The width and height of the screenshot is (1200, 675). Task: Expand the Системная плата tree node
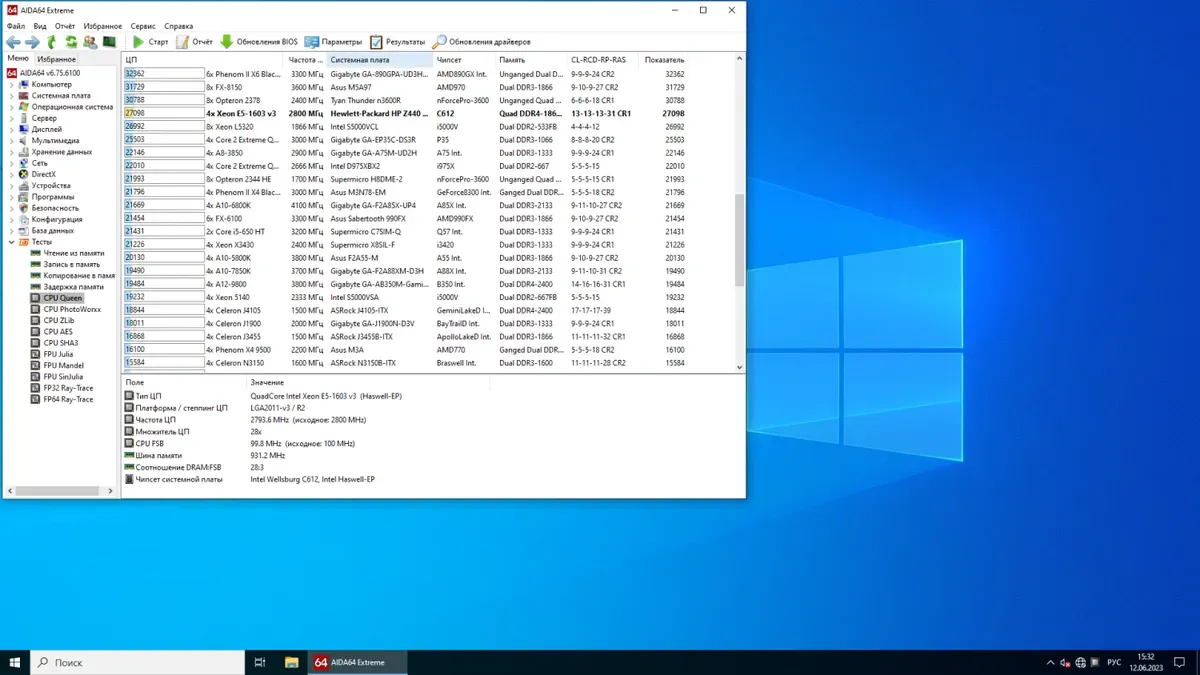(x=12, y=96)
